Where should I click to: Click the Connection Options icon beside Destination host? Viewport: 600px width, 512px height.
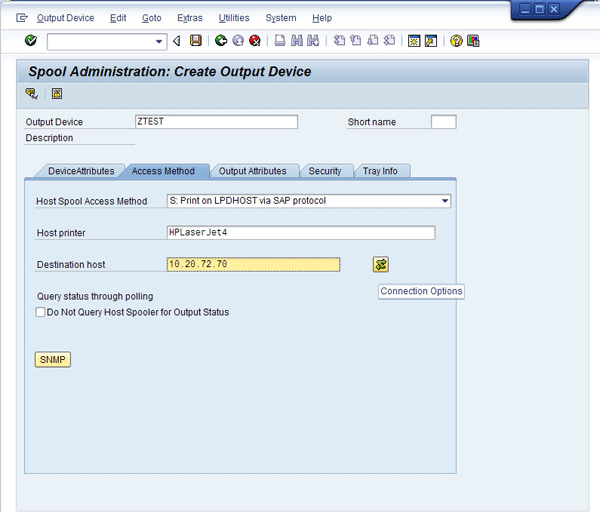(x=381, y=264)
